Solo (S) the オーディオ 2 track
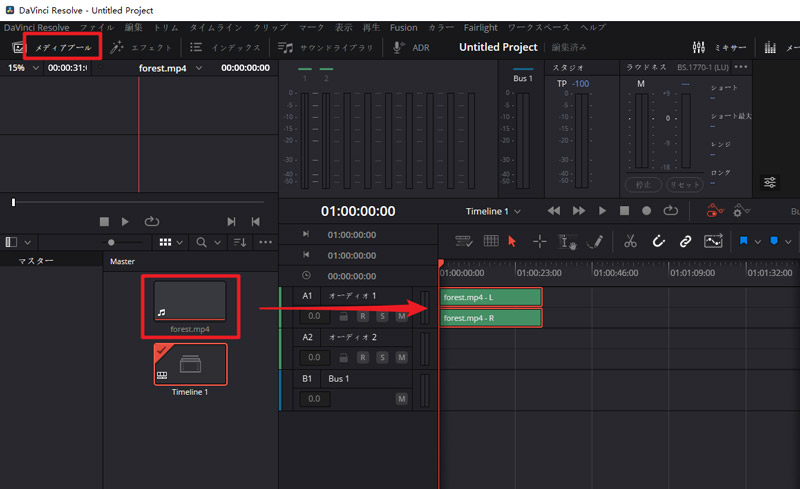 [382, 358]
